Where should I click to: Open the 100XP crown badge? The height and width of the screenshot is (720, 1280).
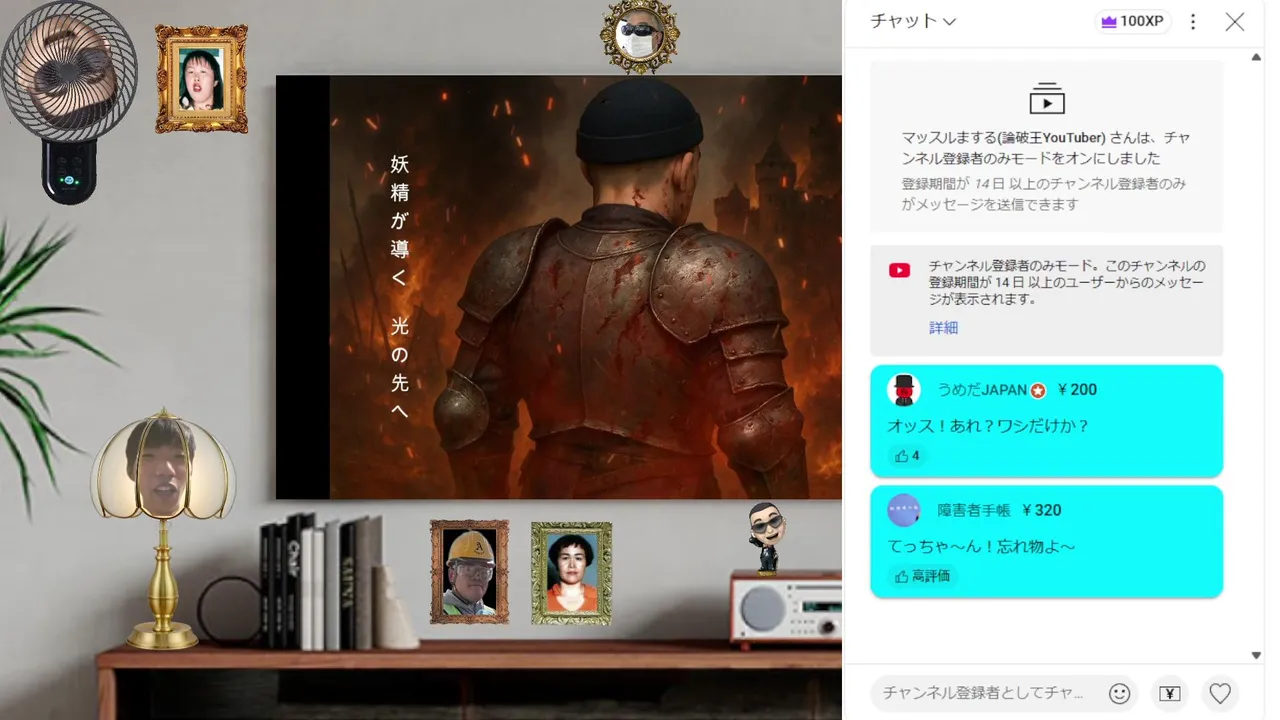(1133, 21)
